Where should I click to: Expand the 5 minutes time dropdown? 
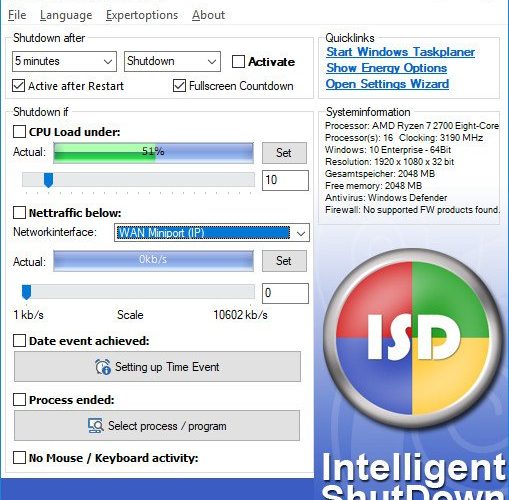pos(64,61)
